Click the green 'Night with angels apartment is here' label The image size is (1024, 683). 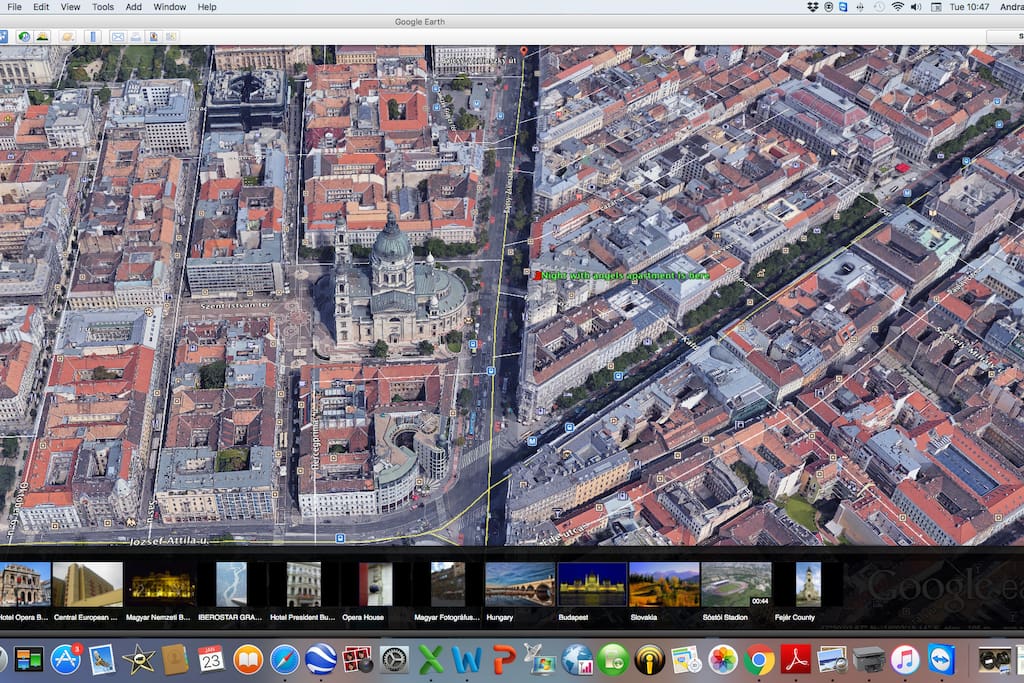[x=625, y=276]
